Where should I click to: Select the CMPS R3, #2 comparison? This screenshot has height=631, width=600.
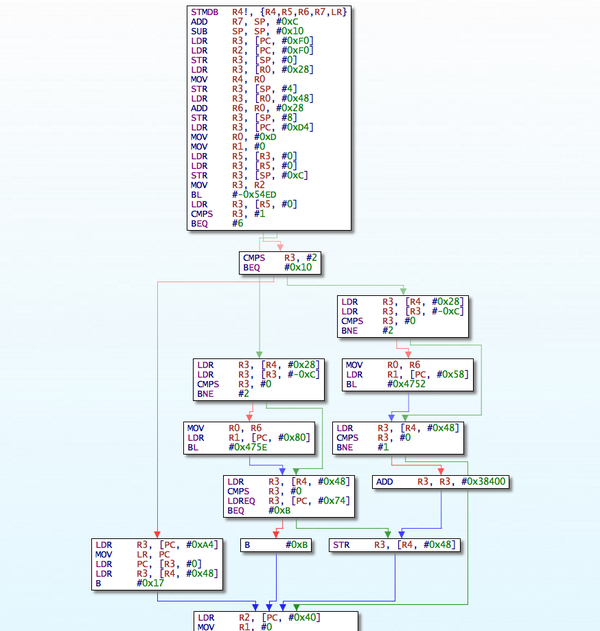tap(280, 258)
